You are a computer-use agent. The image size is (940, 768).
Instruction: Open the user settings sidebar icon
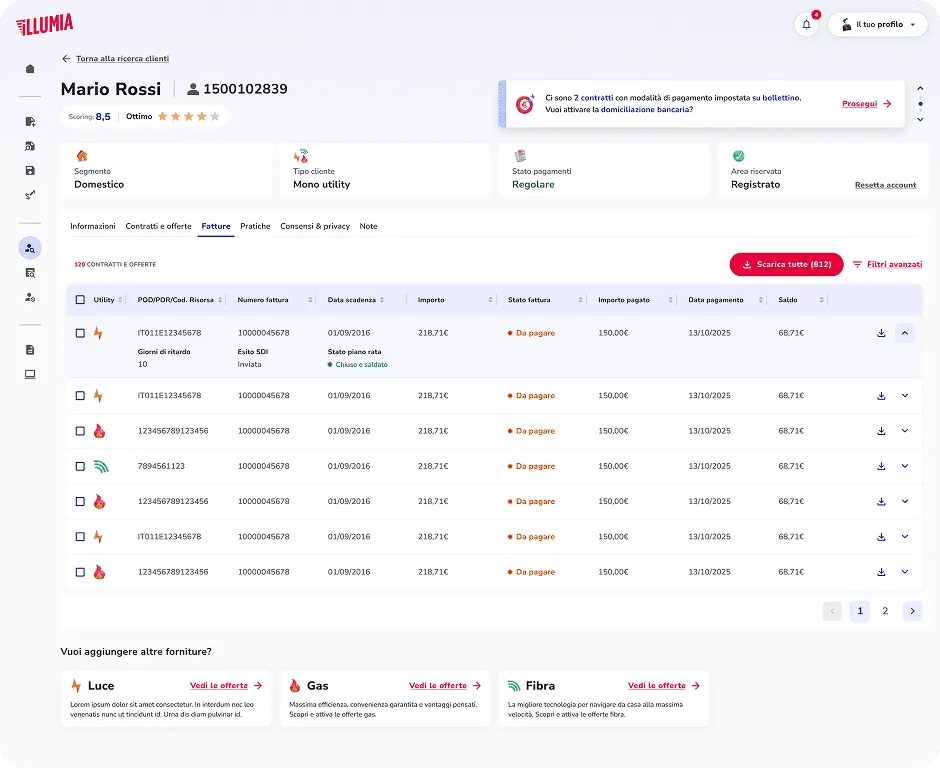pos(30,297)
